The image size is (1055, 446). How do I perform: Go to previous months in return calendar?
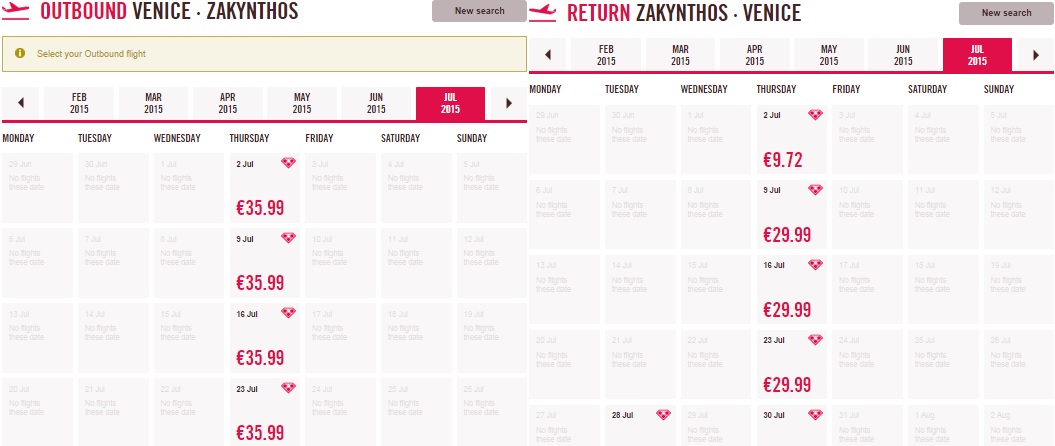point(548,55)
